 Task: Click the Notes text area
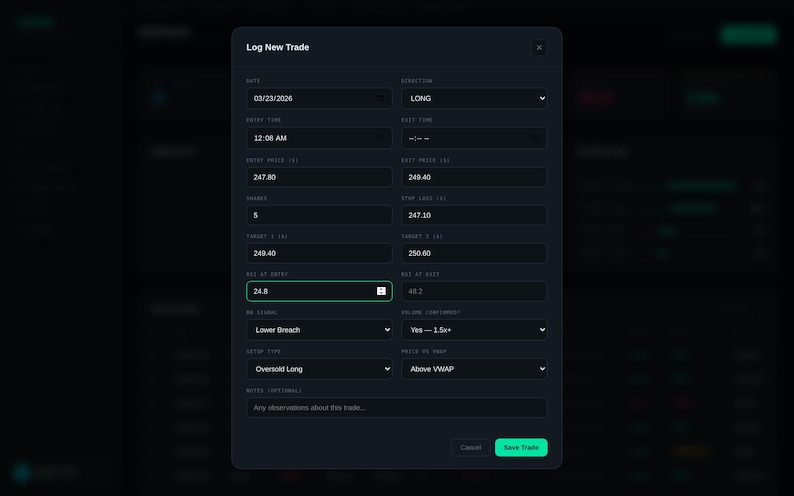(396, 407)
